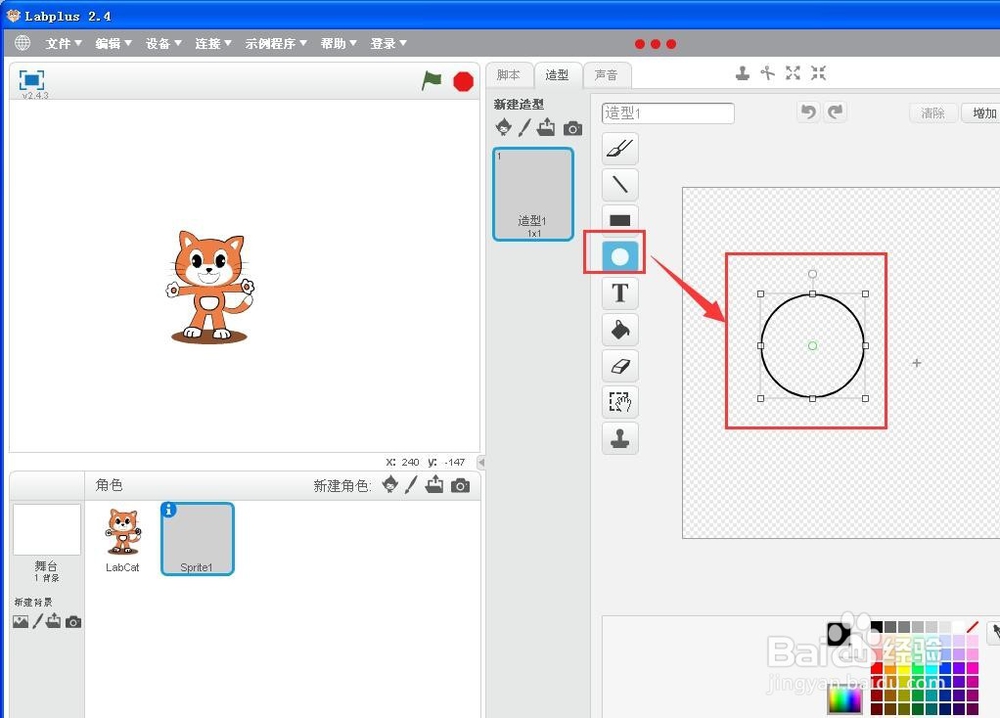Select the Paint bucket fill tool
The width and height of the screenshot is (1000, 718).
620,330
